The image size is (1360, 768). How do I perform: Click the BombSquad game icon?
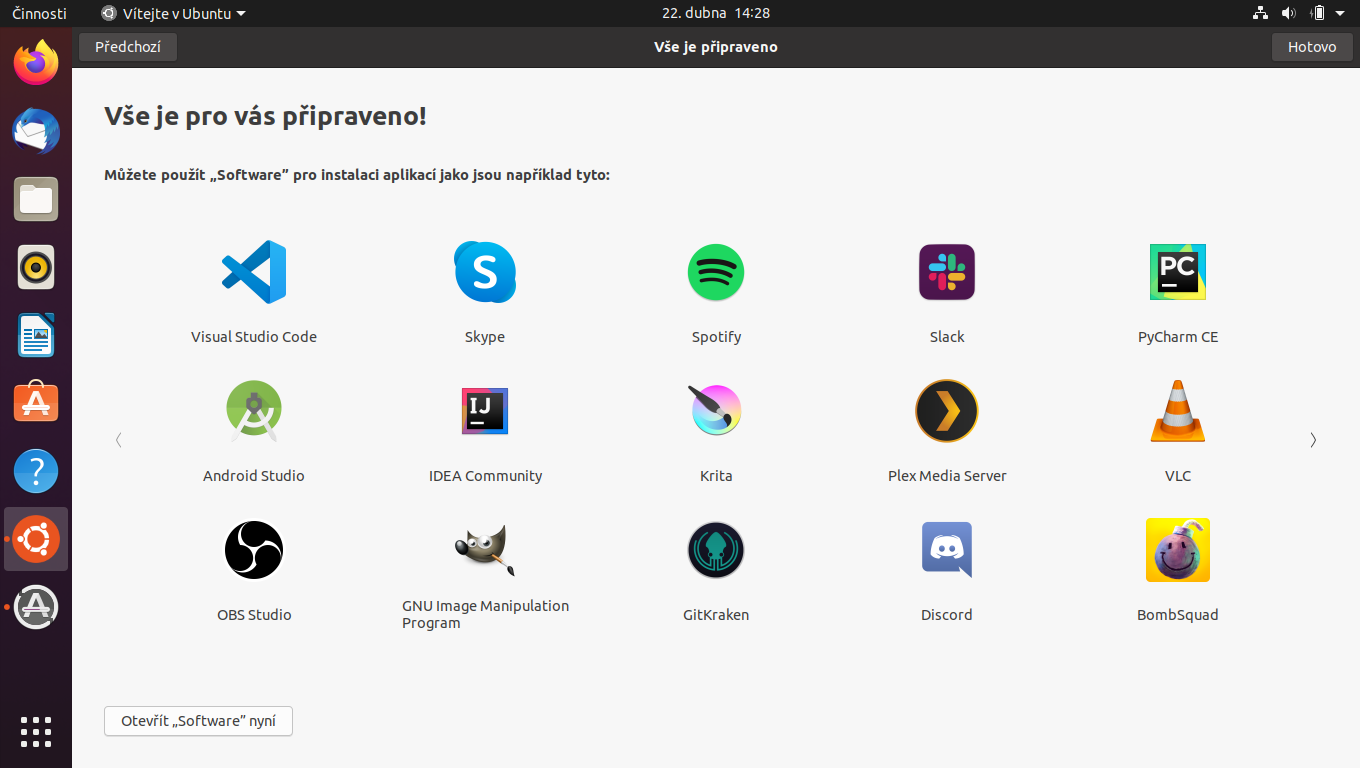click(1178, 550)
